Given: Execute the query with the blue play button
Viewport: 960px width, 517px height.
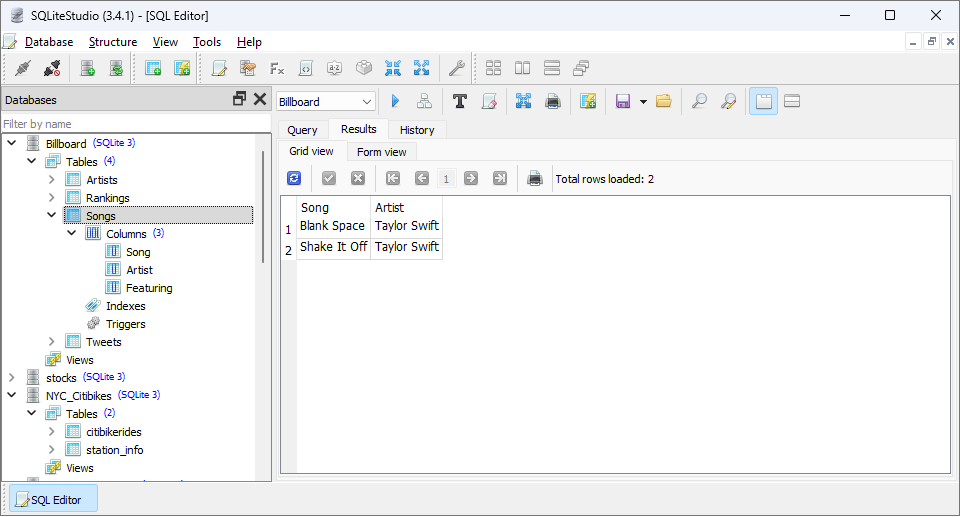Looking at the screenshot, I should click(x=396, y=101).
